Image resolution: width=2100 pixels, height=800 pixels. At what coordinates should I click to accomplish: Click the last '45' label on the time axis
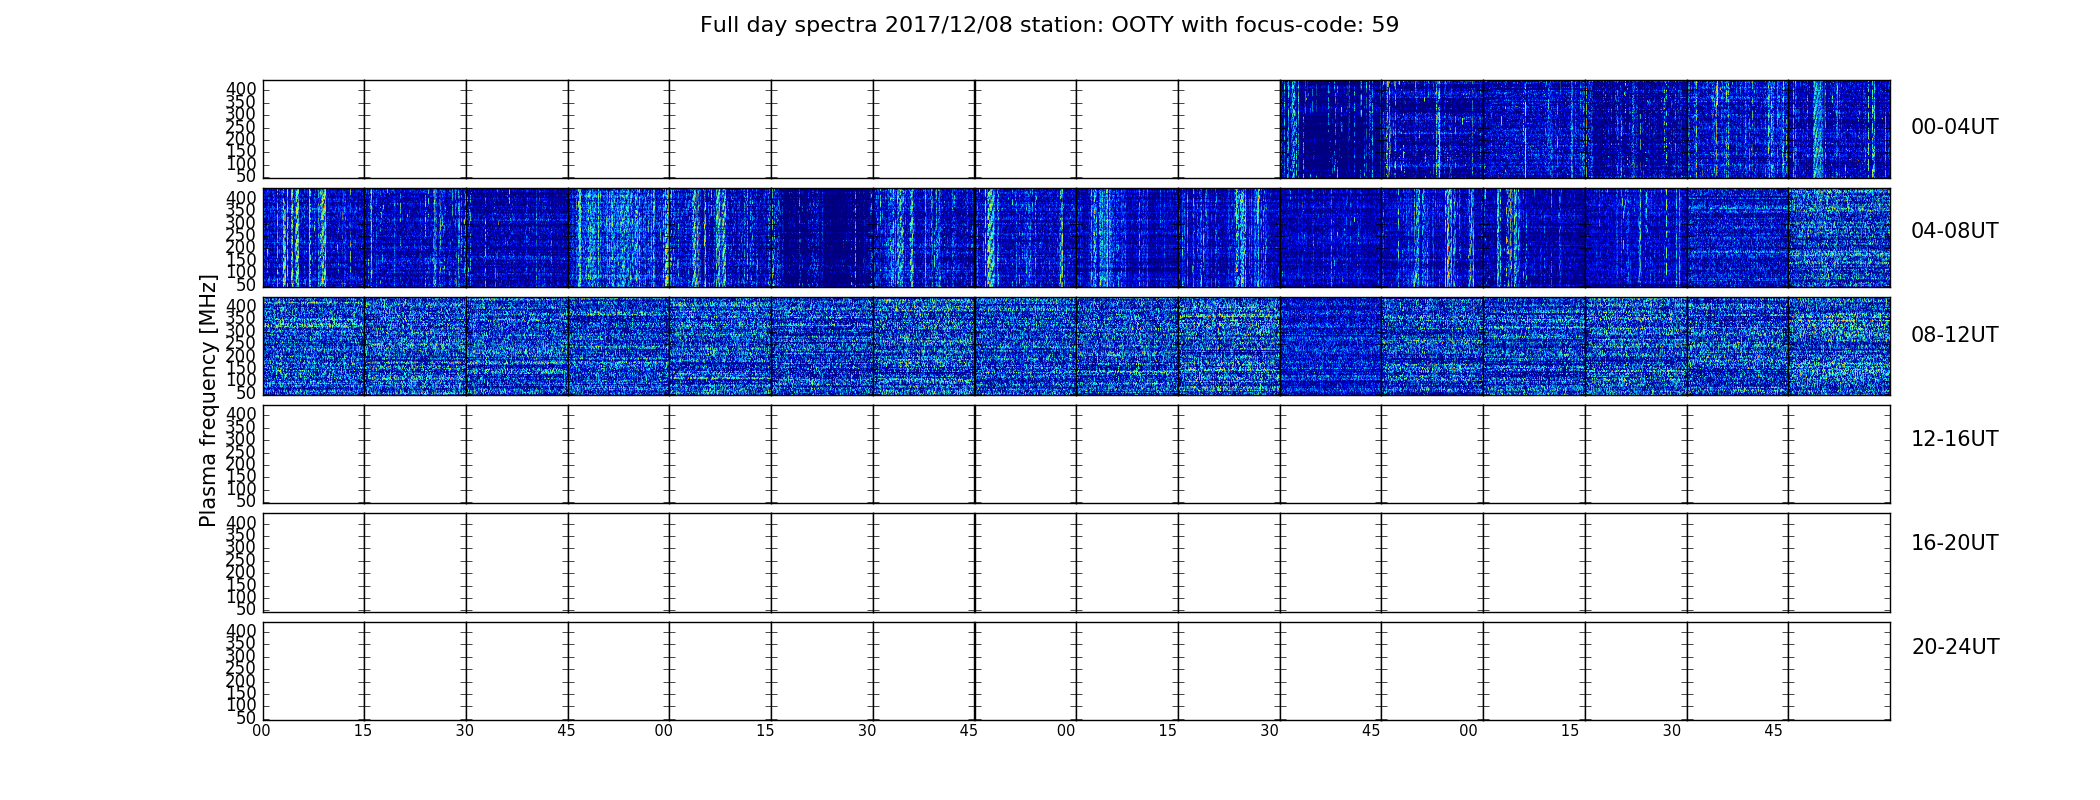(x=1773, y=731)
